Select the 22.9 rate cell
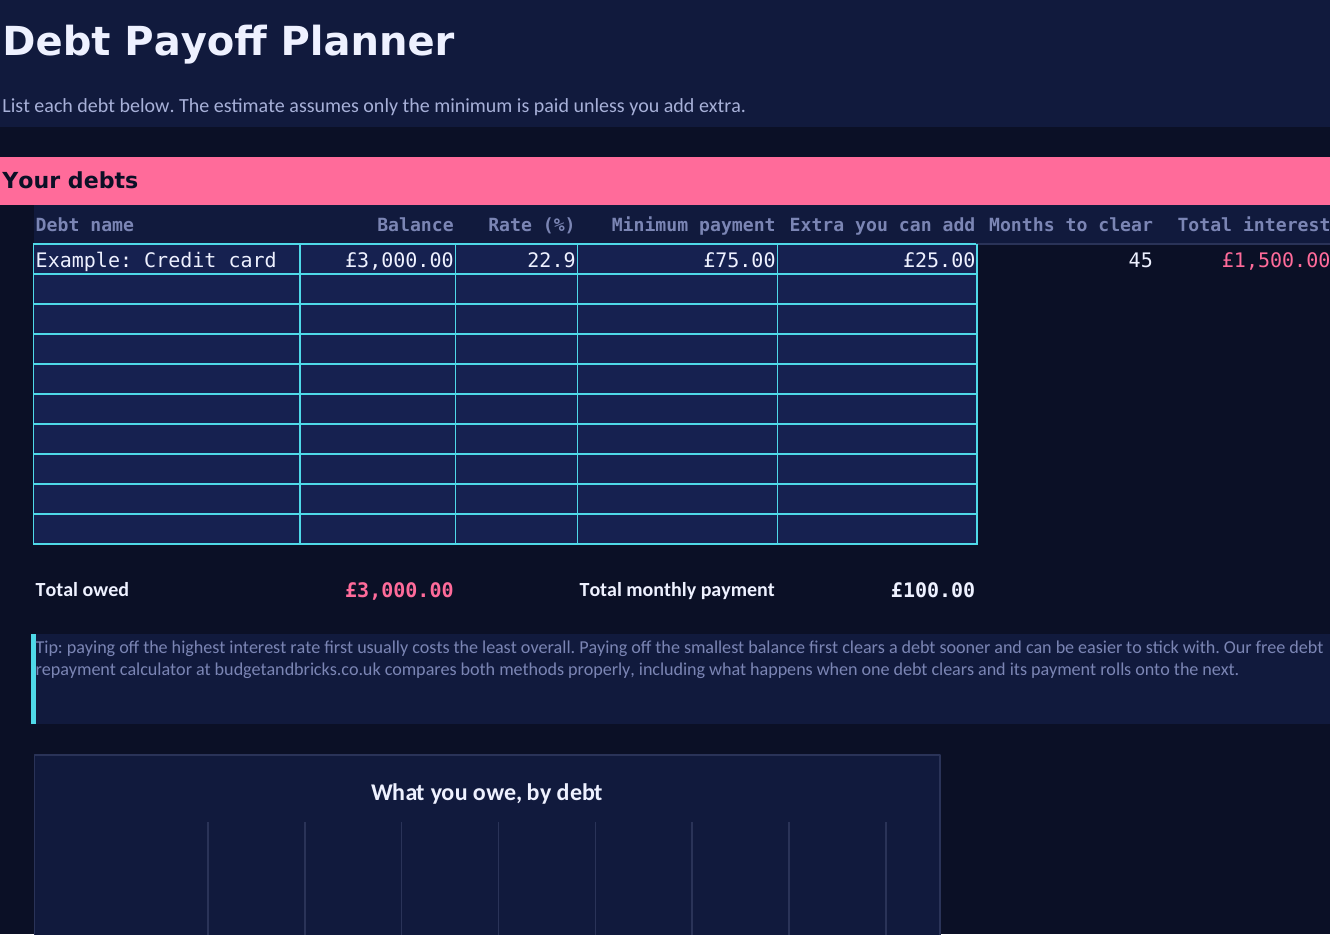The image size is (1330, 935). pos(517,260)
